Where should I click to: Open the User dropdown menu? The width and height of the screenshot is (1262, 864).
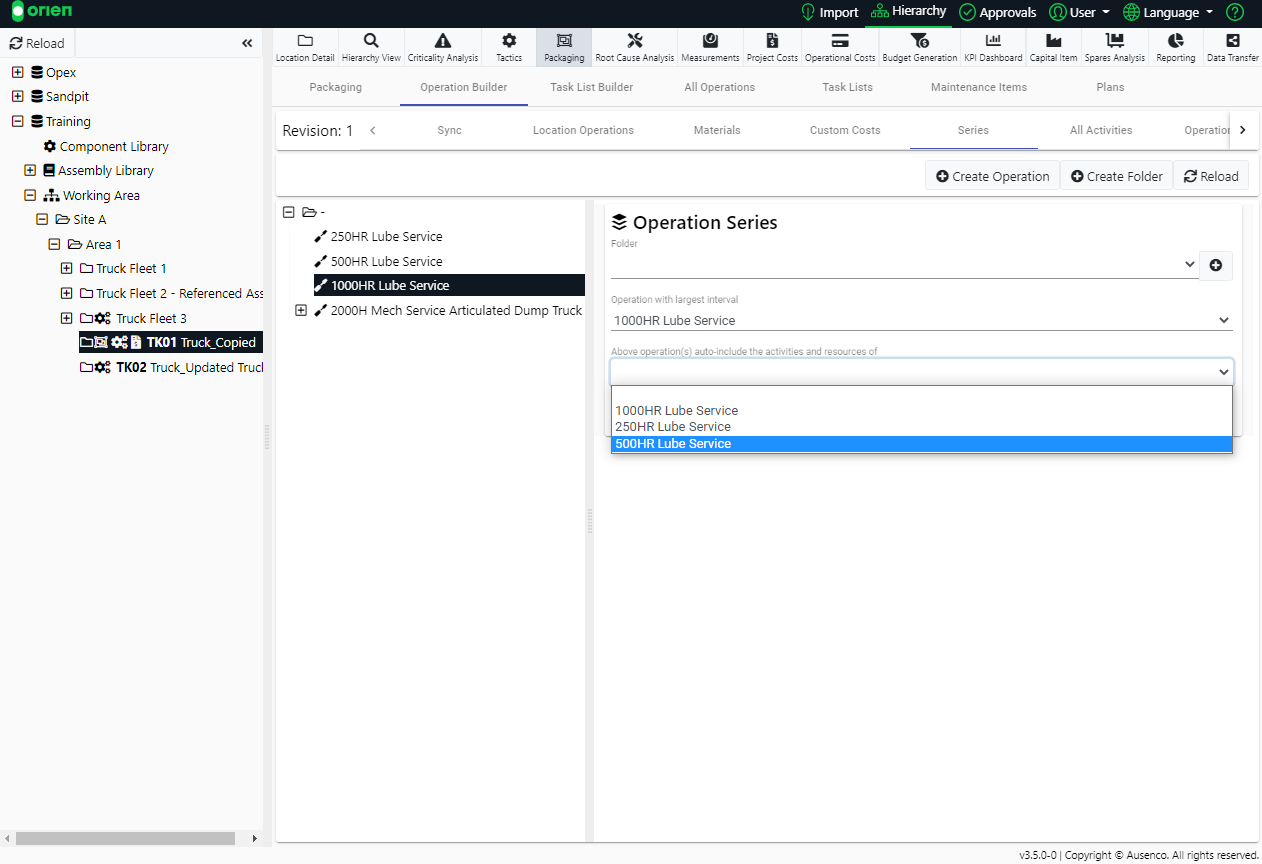[x=1080, y=12]
